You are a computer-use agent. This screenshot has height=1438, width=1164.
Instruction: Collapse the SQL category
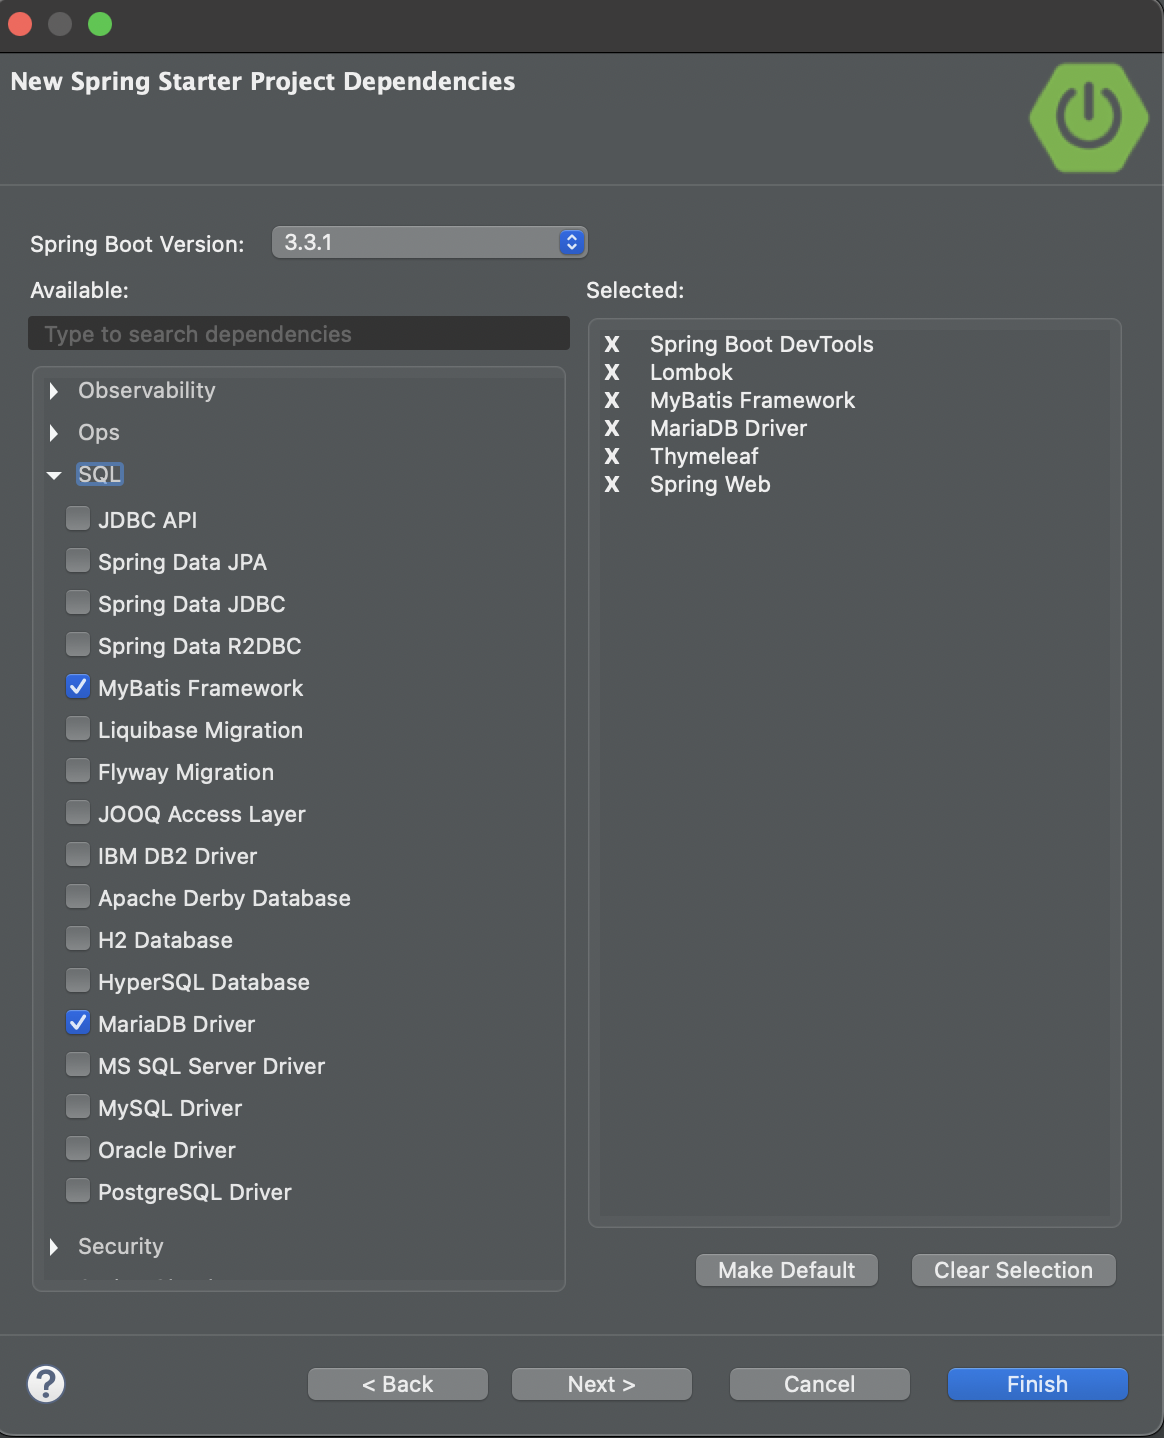pos(54,475)
